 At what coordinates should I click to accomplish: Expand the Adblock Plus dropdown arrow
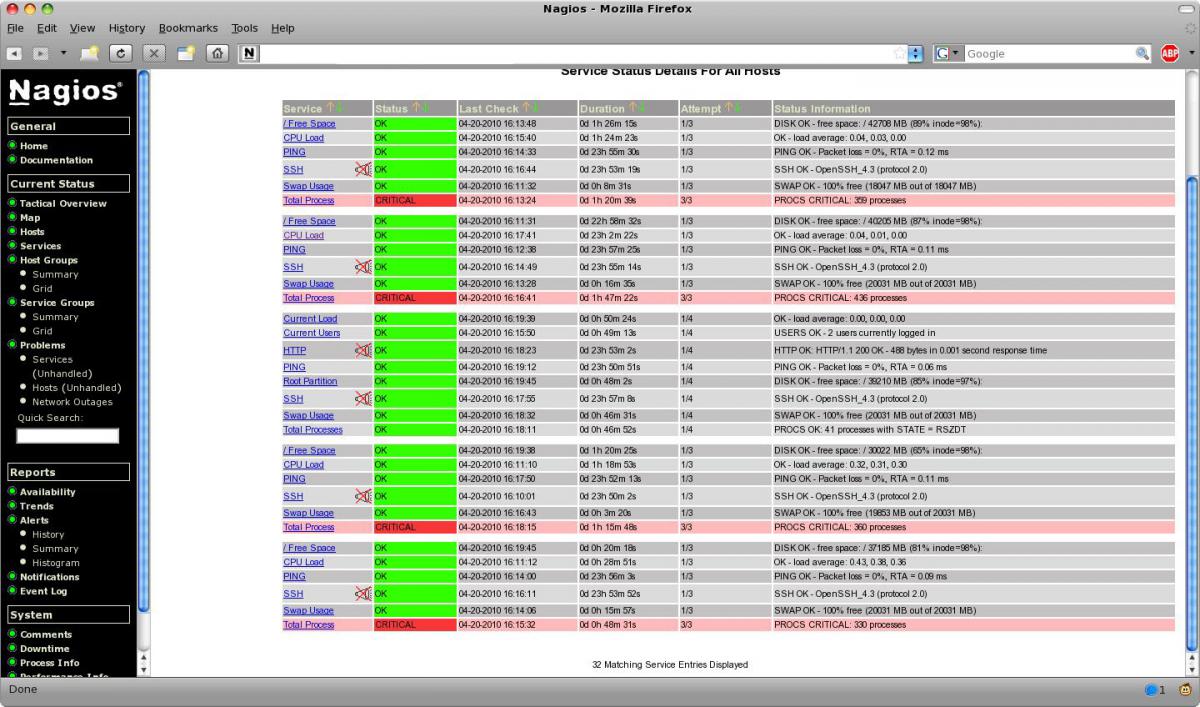pos(1191,54)
